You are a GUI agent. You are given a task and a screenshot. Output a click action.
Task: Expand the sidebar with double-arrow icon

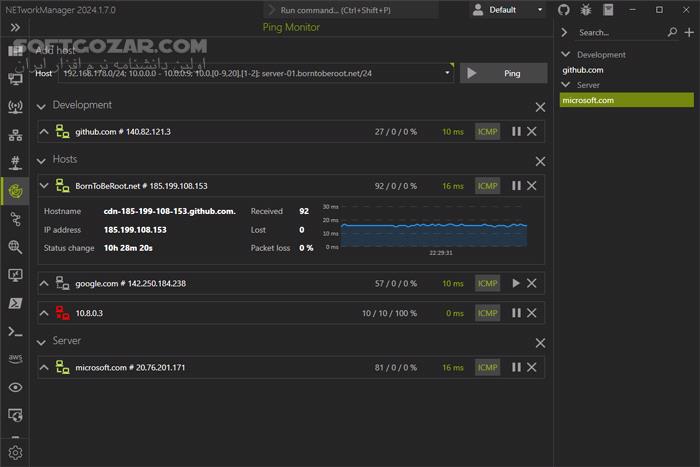click(15, 29)
